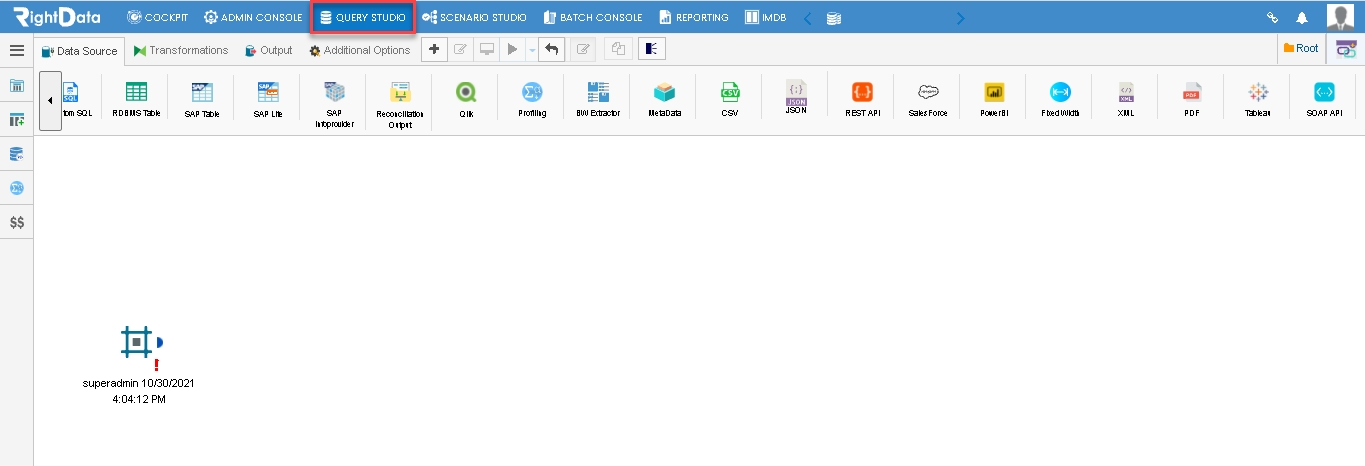Choose the SAP Lite data source
The height and width of the screenshot is (466, 1365).
coord(268,99)
